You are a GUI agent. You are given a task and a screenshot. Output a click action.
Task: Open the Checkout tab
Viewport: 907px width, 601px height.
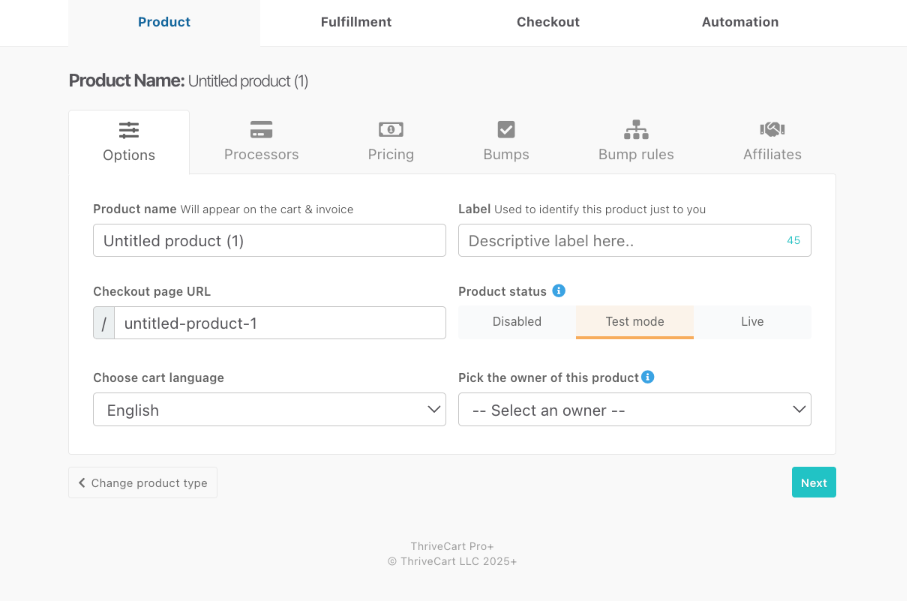pos(548,22)
